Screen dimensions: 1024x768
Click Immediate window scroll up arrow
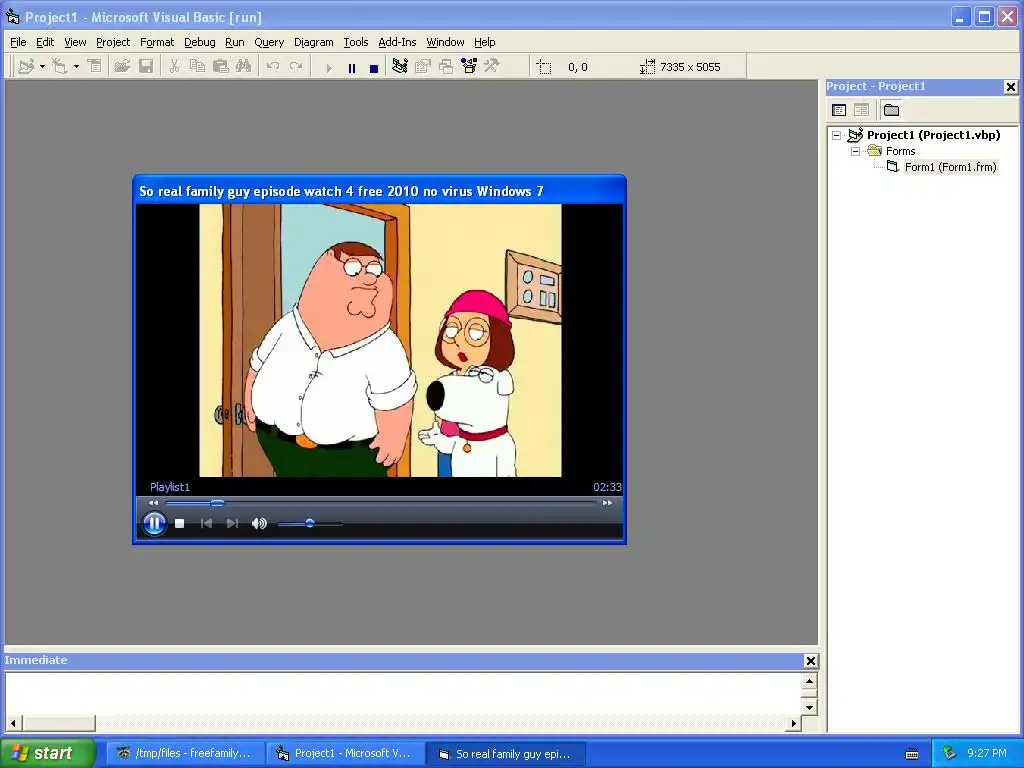tap(809, 681)
